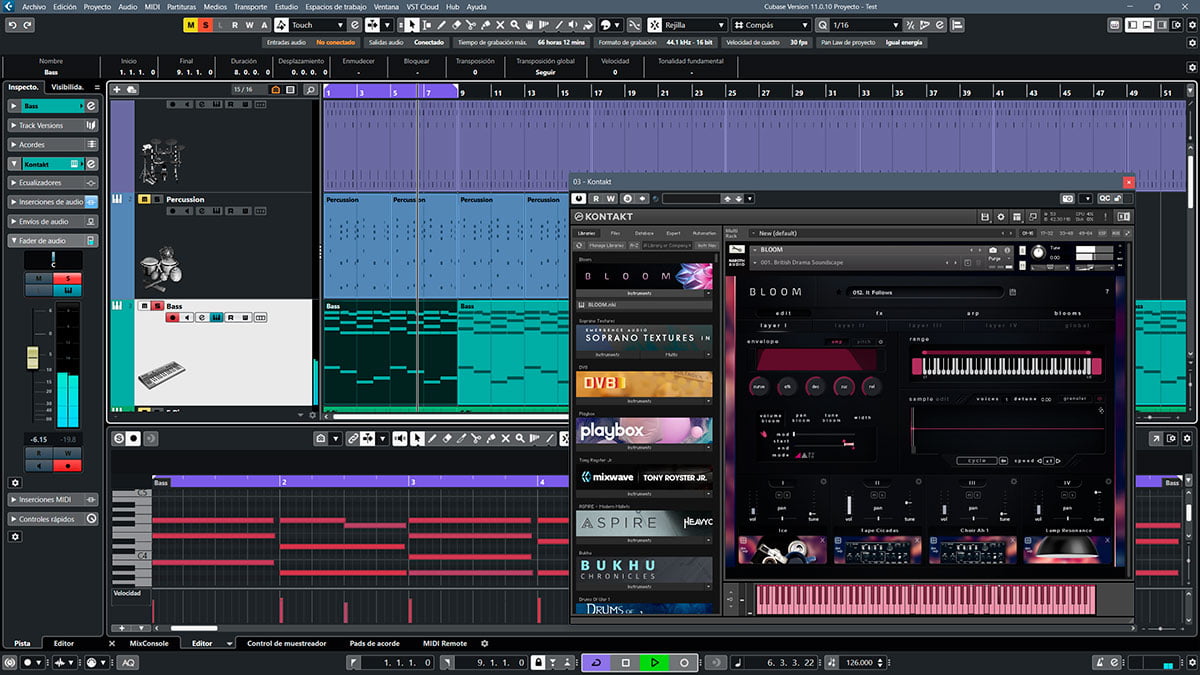Viewport: 1200px width, 675px height.
Task: Click the Stop button in the transport
Action: point(626,662)
